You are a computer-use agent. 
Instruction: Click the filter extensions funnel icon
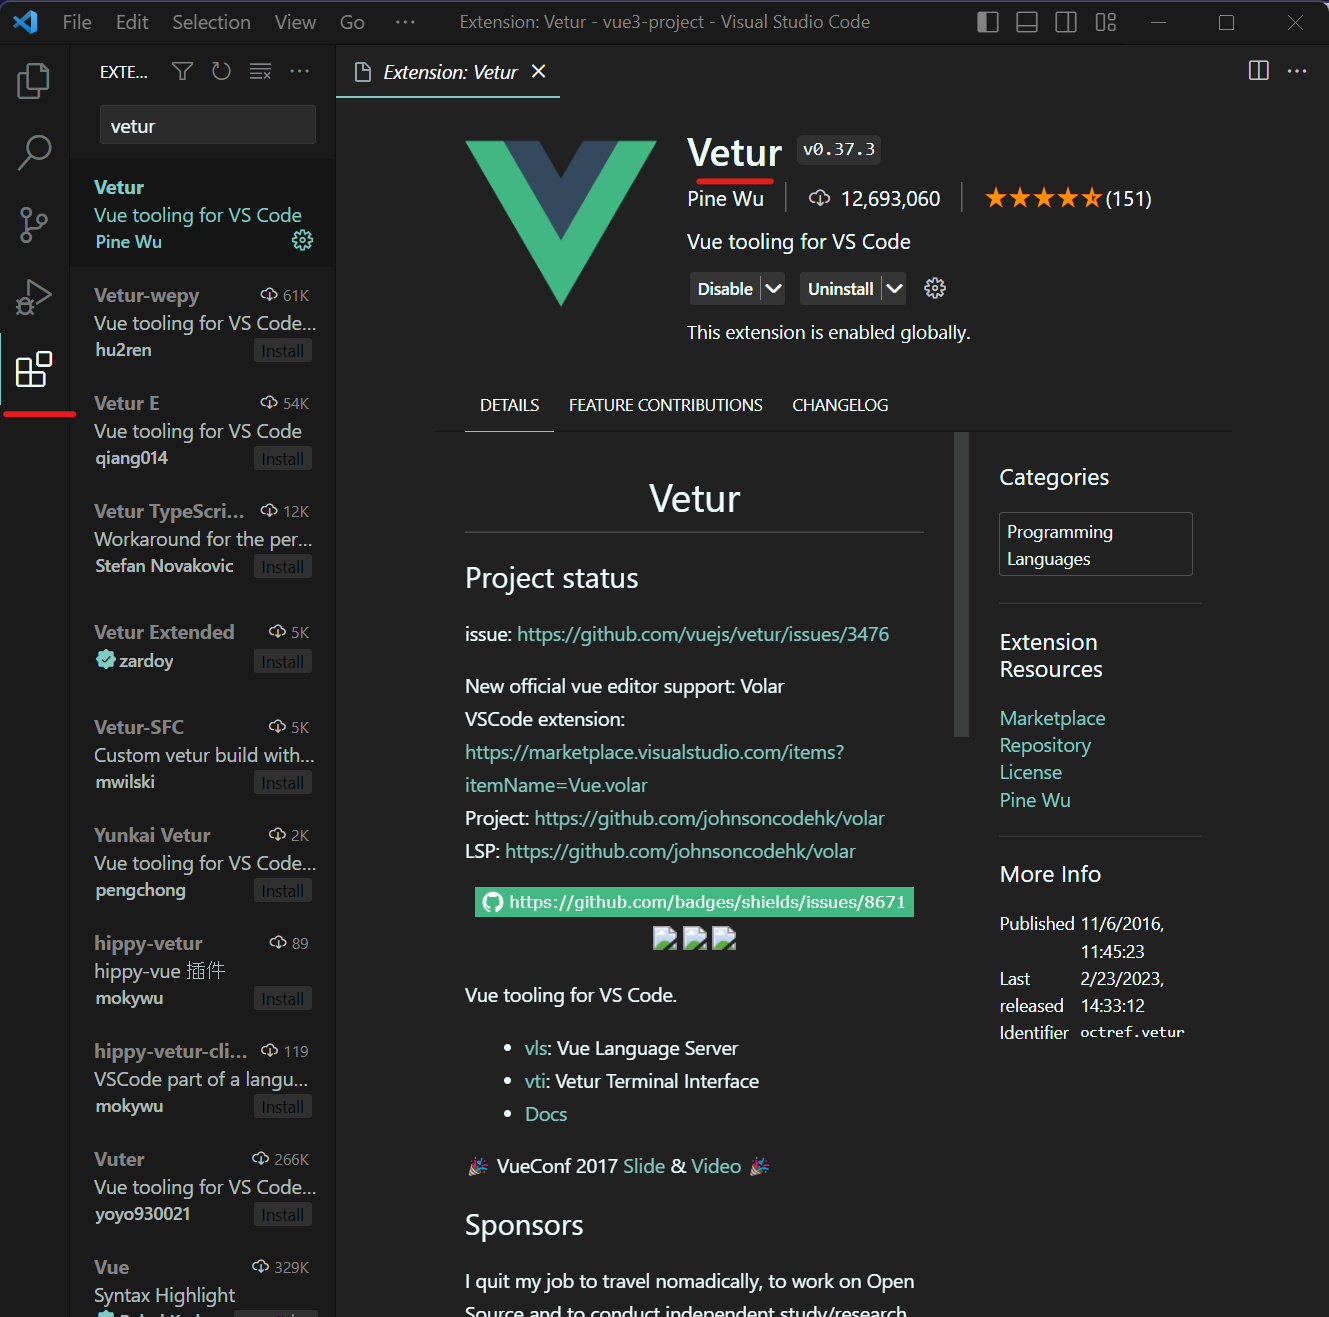pos(182,71)
